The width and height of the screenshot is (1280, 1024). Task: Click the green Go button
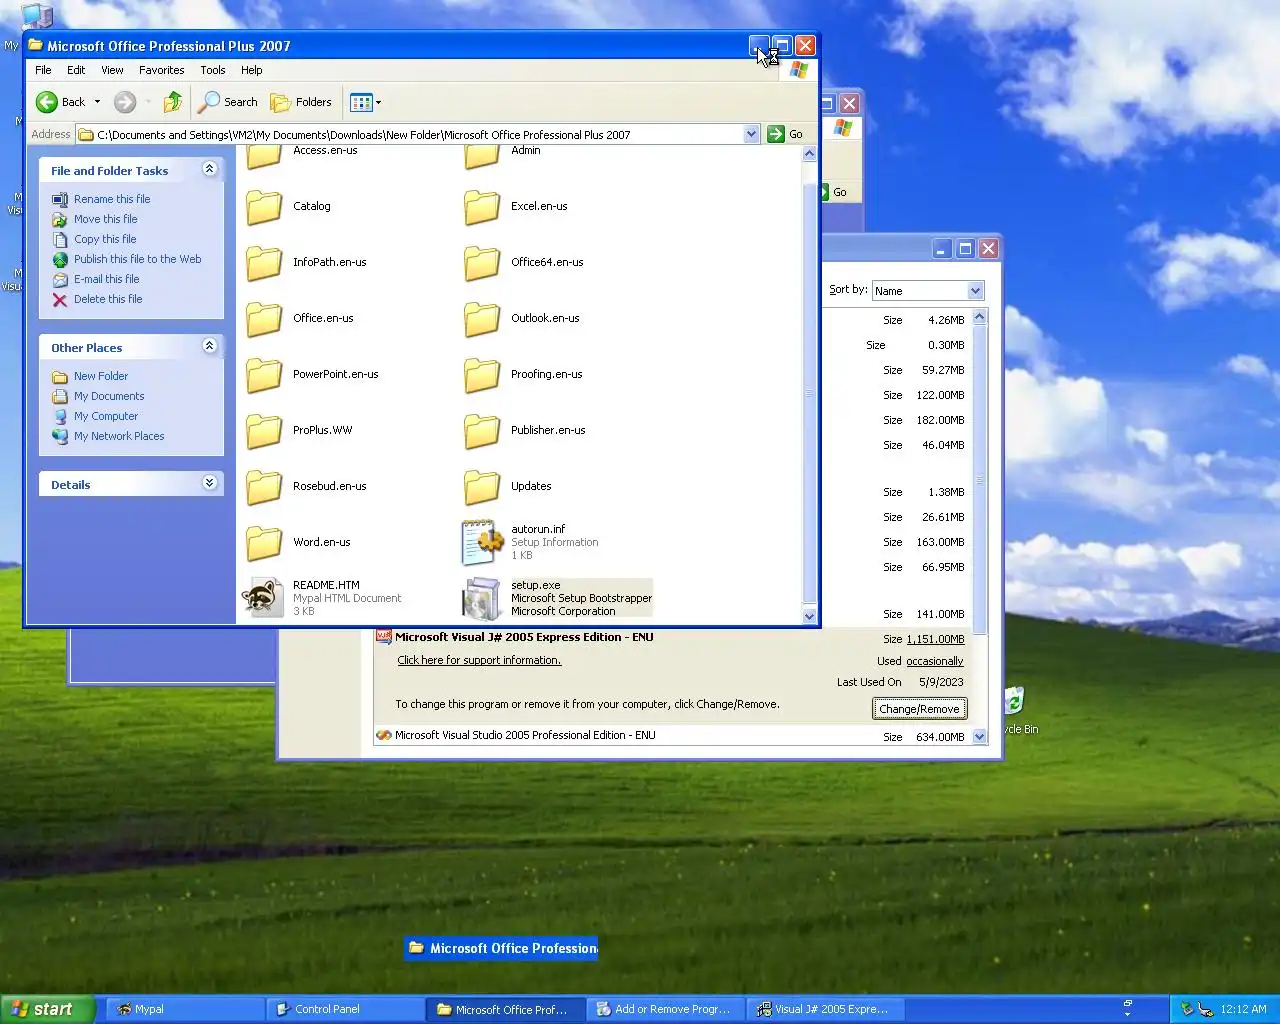click(x=786, y=134)
